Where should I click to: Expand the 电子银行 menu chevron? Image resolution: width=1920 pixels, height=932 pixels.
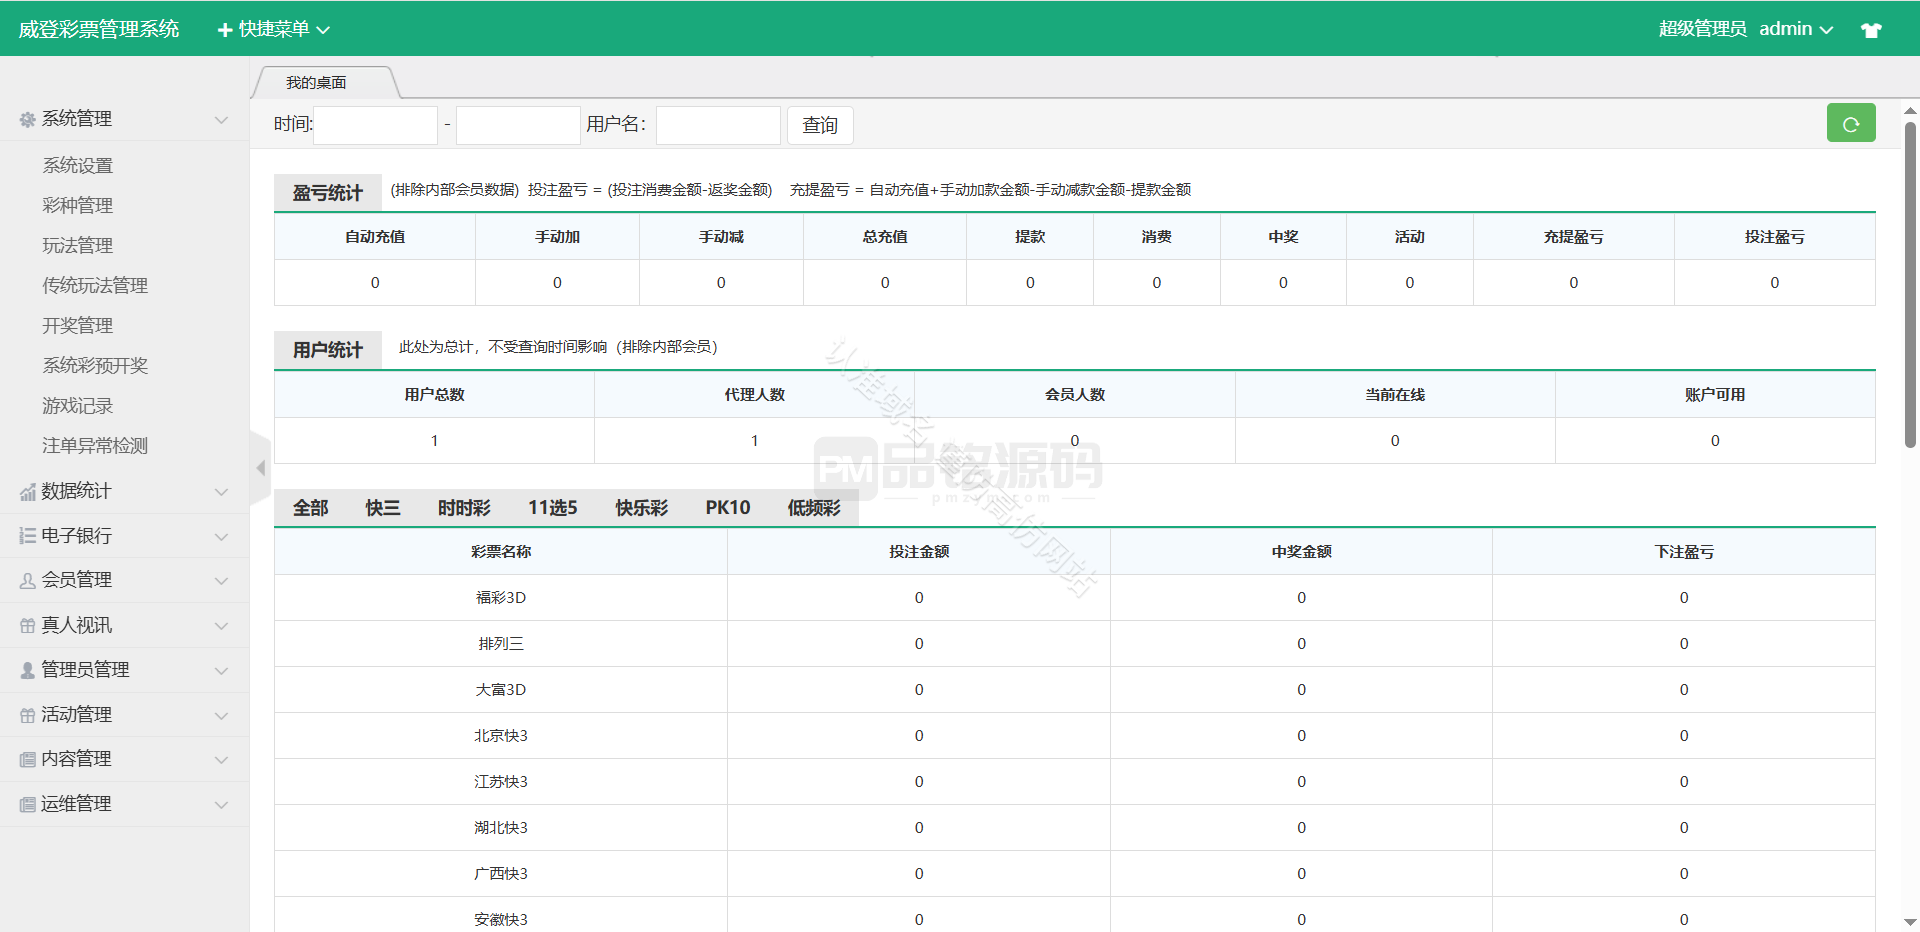221,537
